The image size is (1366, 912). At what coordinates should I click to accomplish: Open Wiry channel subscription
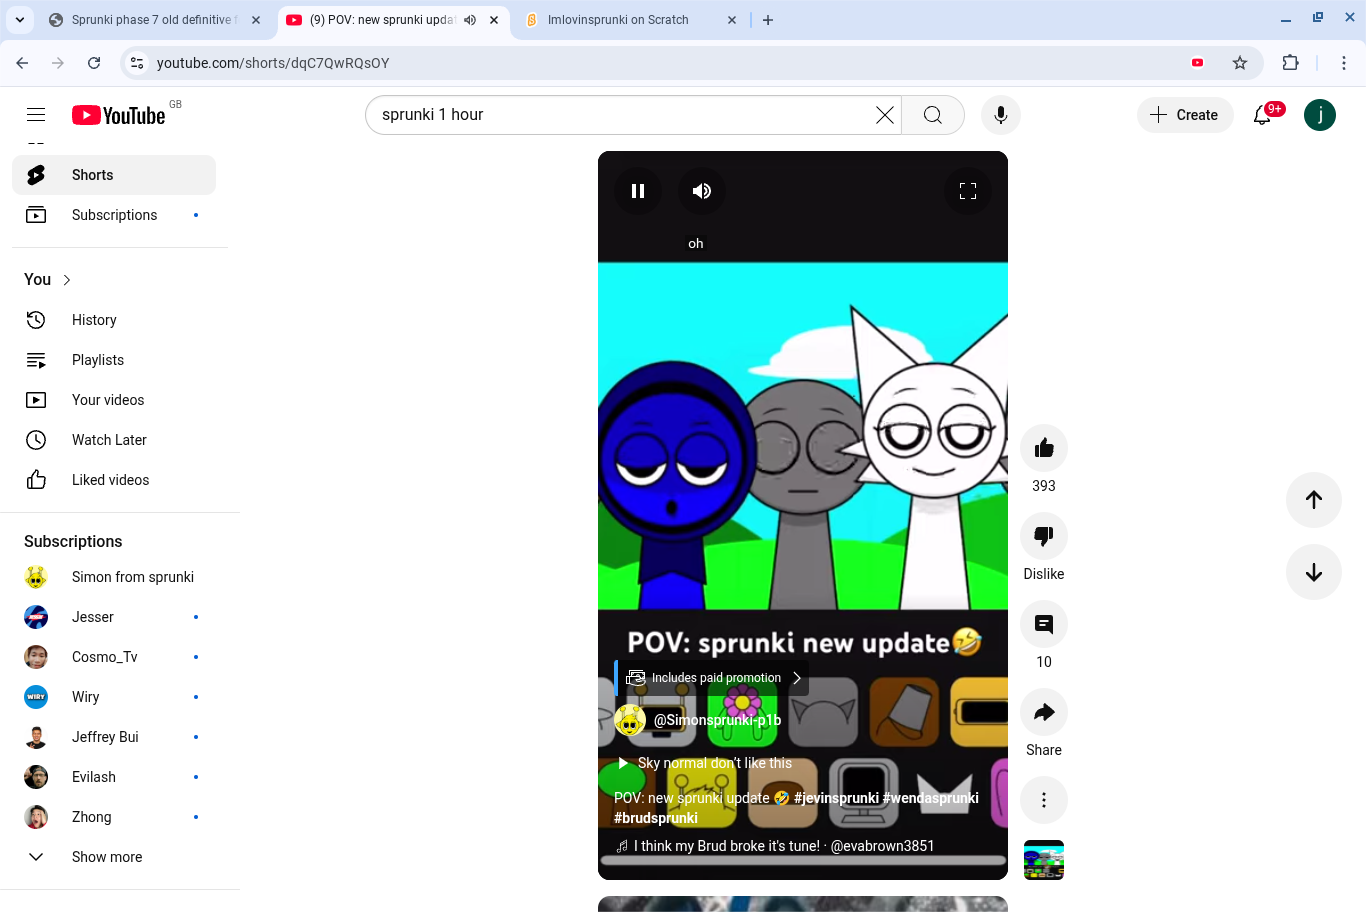tap(114, 697)
